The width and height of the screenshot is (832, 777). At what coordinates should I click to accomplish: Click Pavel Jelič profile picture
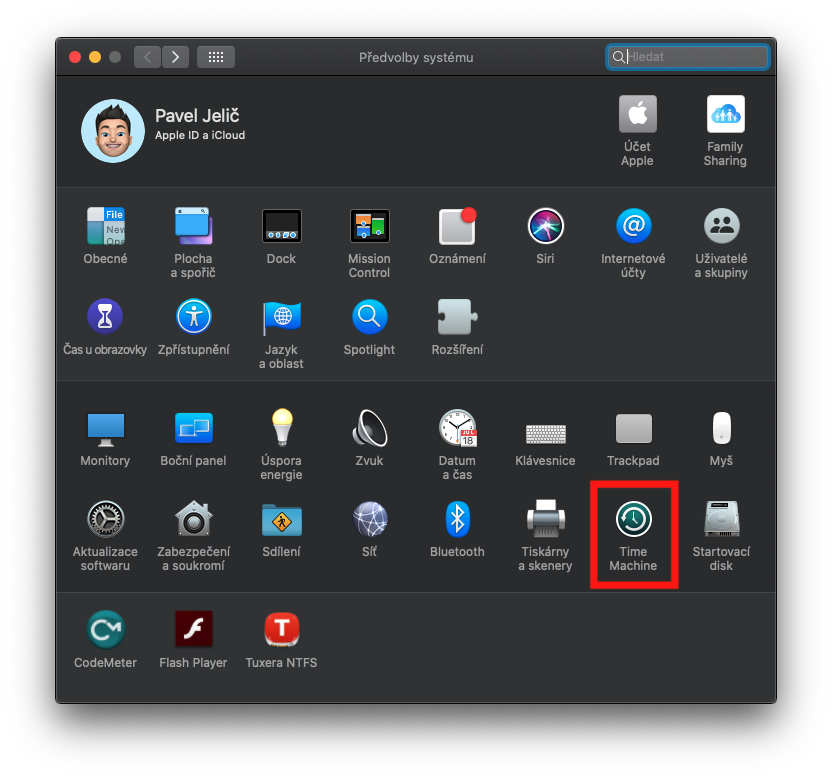click(112, 130)
